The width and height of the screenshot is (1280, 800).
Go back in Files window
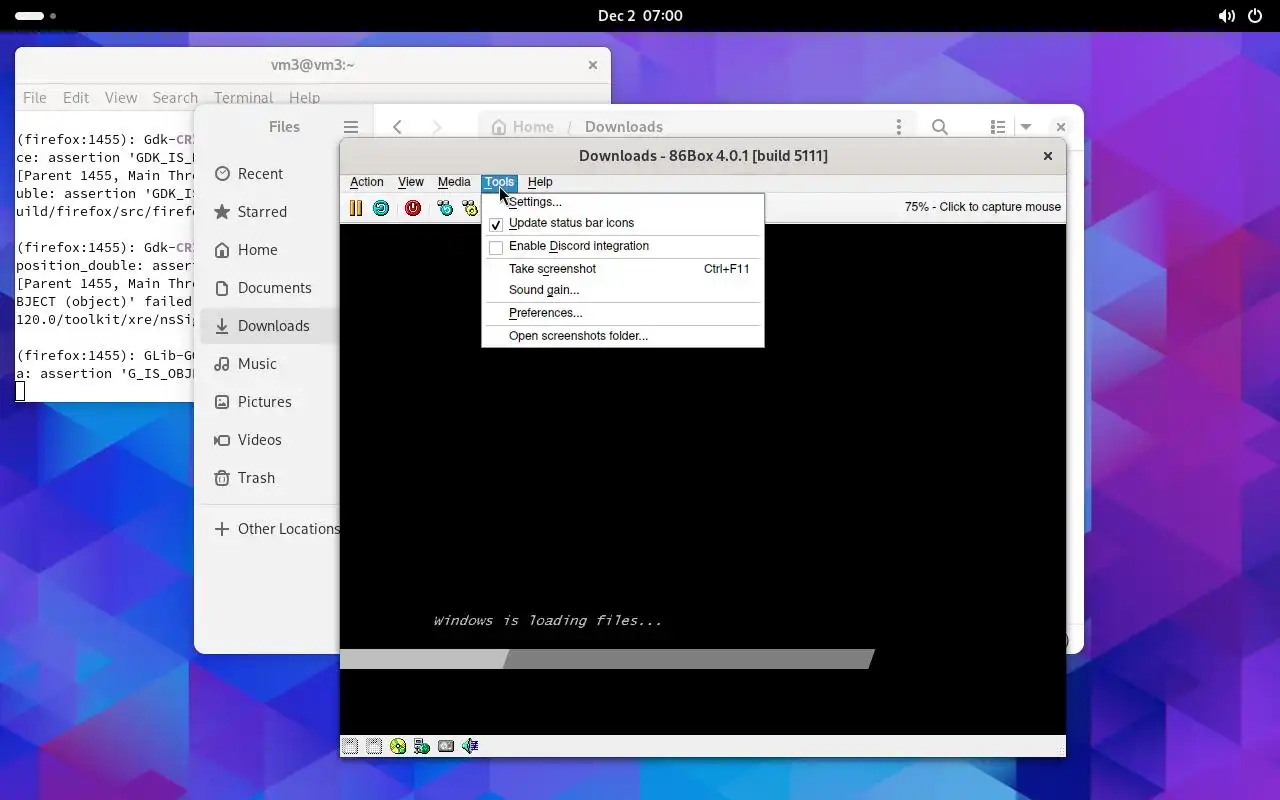tap(398, 127)
